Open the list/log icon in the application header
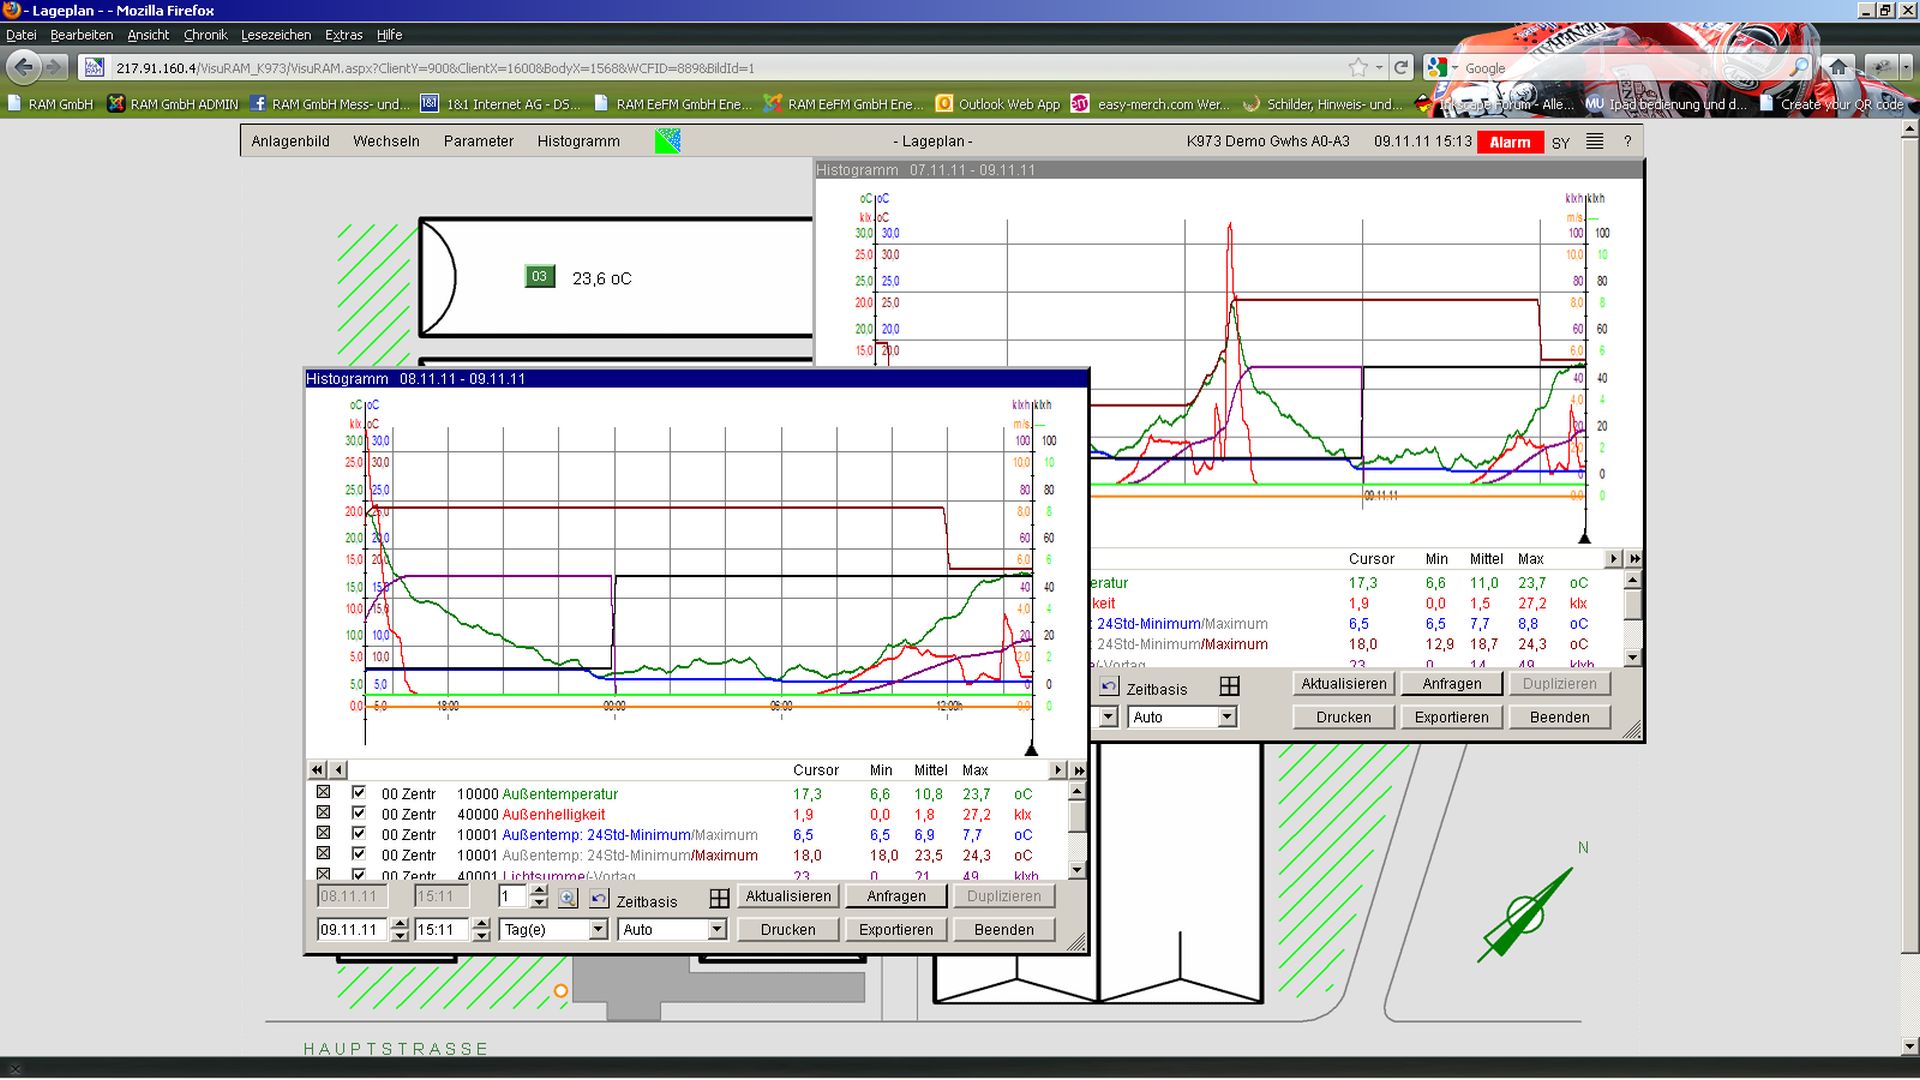Screen dimensions: 1920x1080 pyautogui.click(x=1593, y=141)
